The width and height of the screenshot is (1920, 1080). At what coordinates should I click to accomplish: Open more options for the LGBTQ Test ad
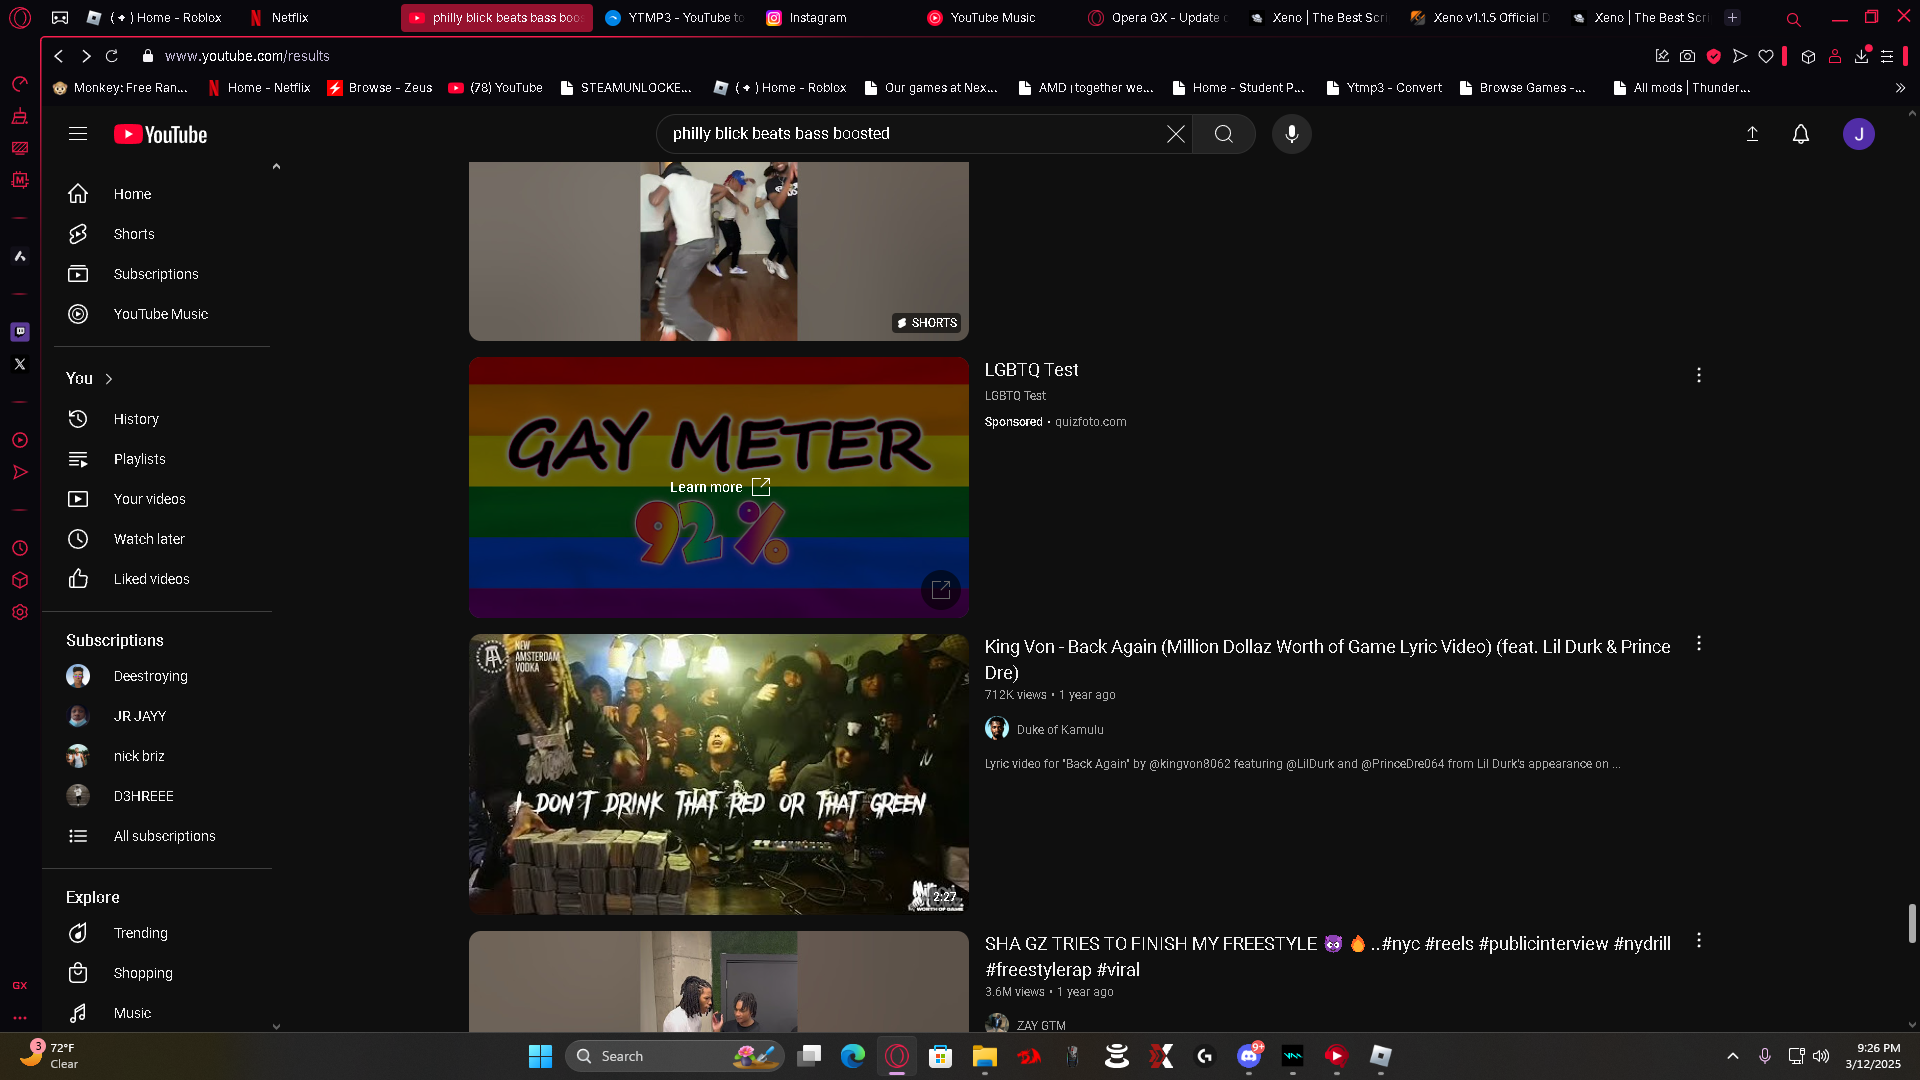(x=1698, y=375)
